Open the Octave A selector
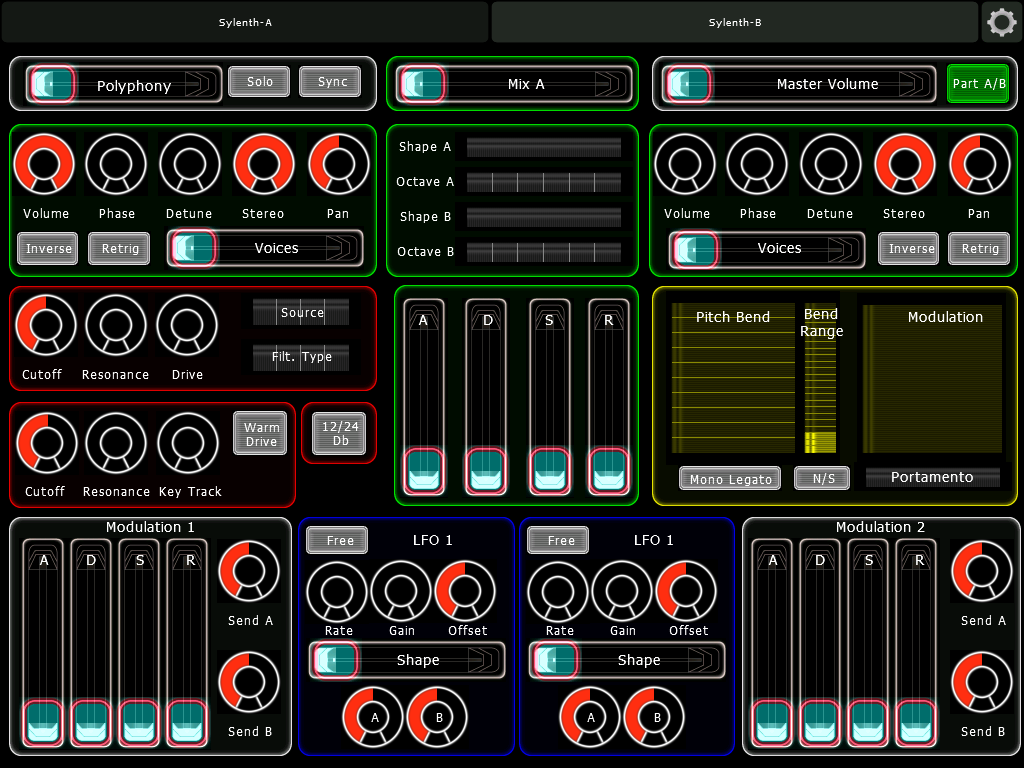 [543, 182]
